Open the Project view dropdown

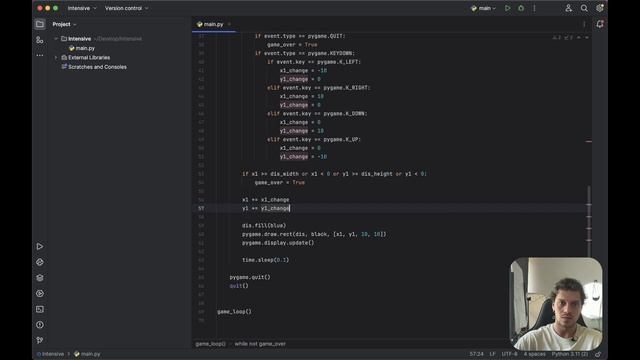tap(64, 24)
